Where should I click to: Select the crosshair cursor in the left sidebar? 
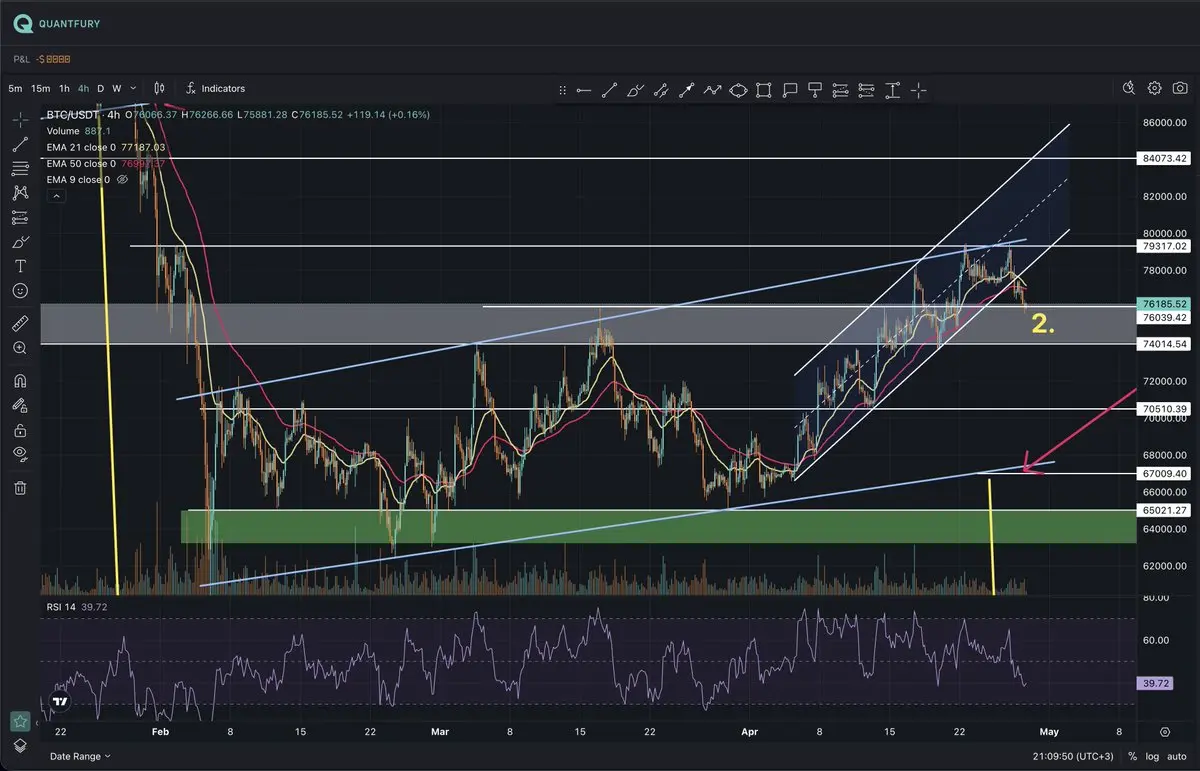[20, 118]
